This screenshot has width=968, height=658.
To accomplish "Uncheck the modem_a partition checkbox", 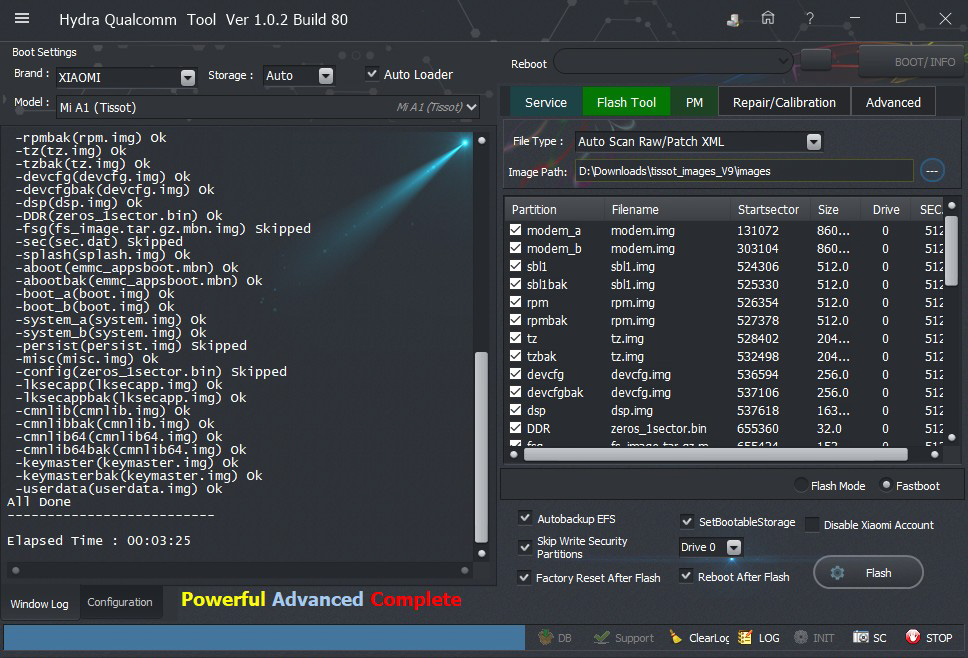I will [515, 230].
